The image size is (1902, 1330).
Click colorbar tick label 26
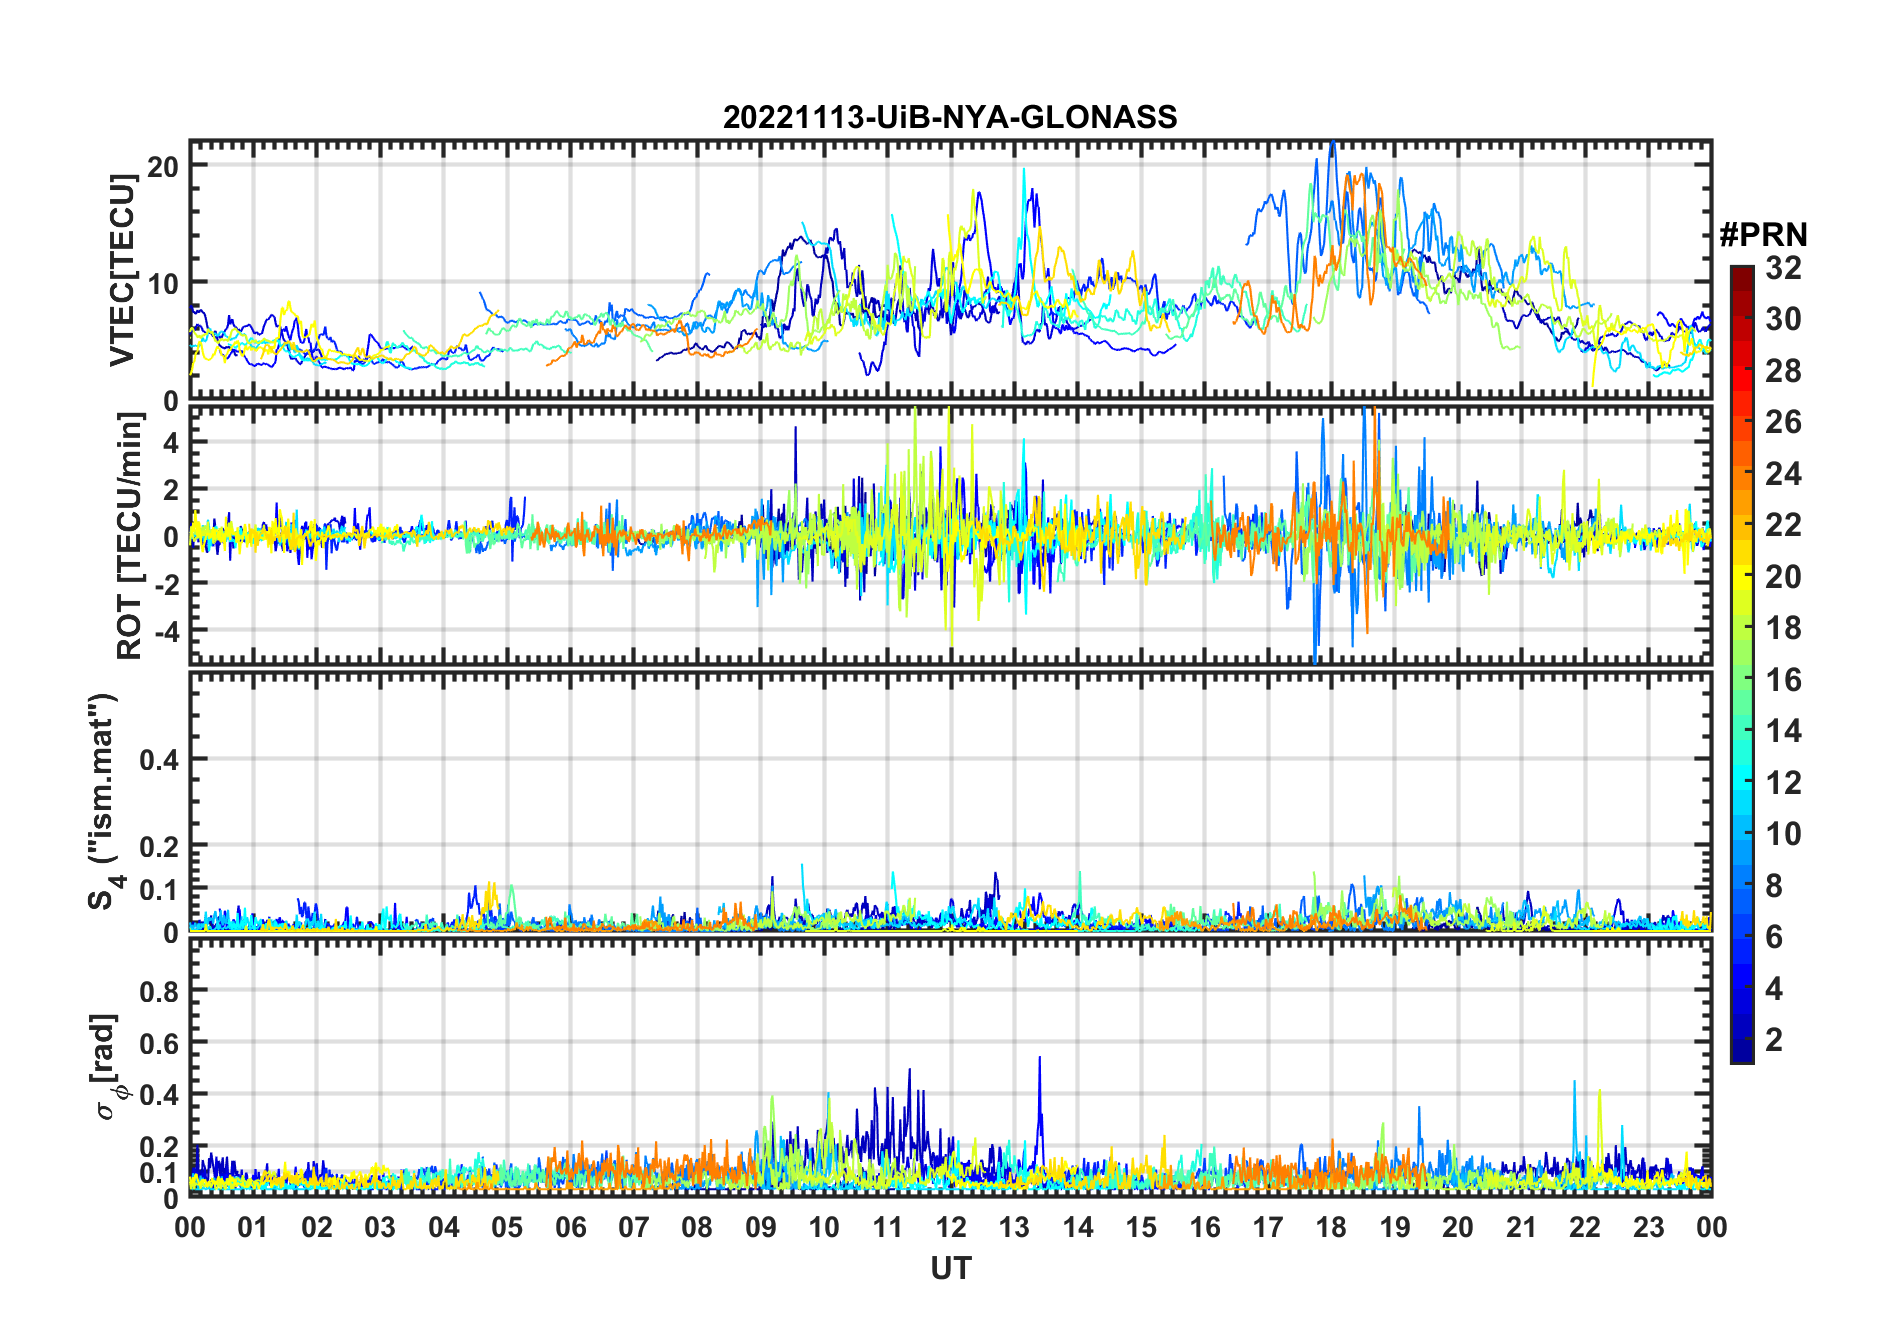coord(1783,422)
